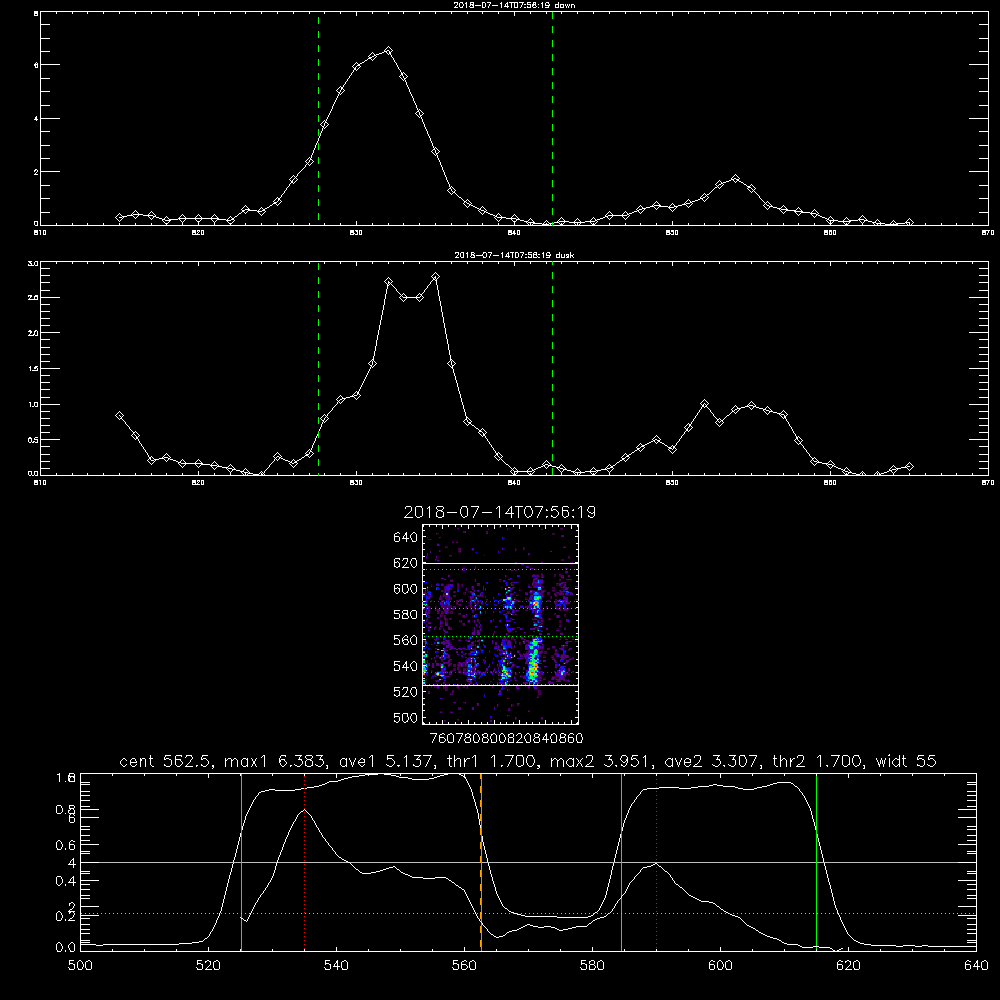Click the 520 label on bottom plot x-axis
This screenshot has width=1000, height=1000.
209,966
